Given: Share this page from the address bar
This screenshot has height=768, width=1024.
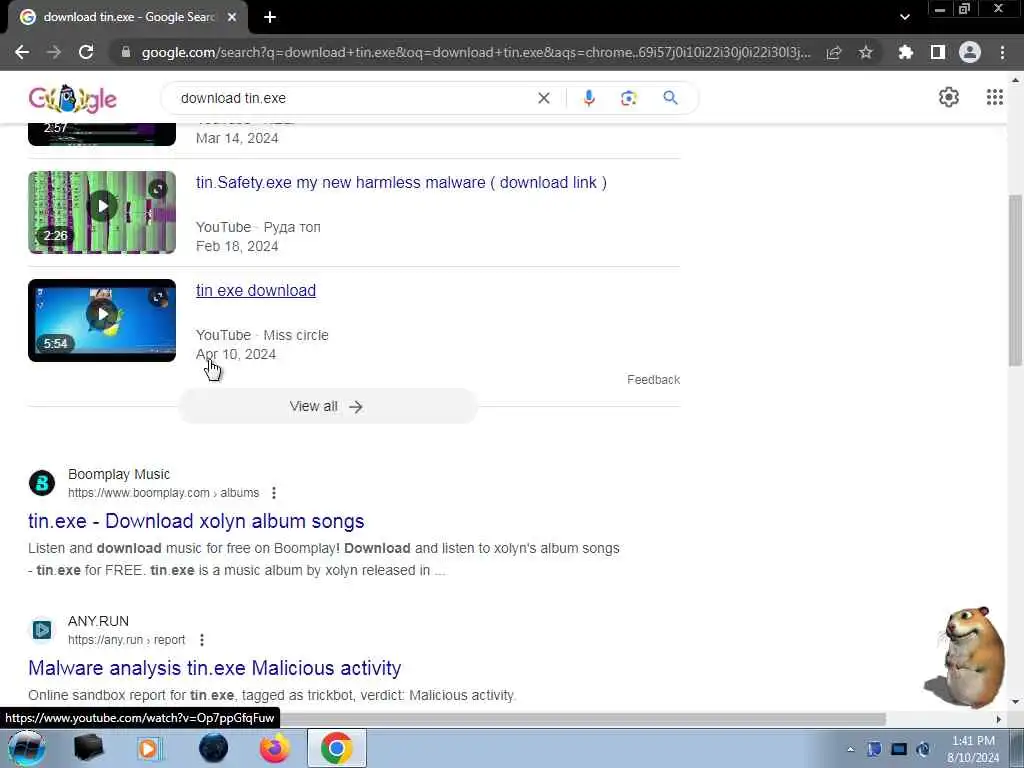Looking at the screenshot, I should point(834,52).
